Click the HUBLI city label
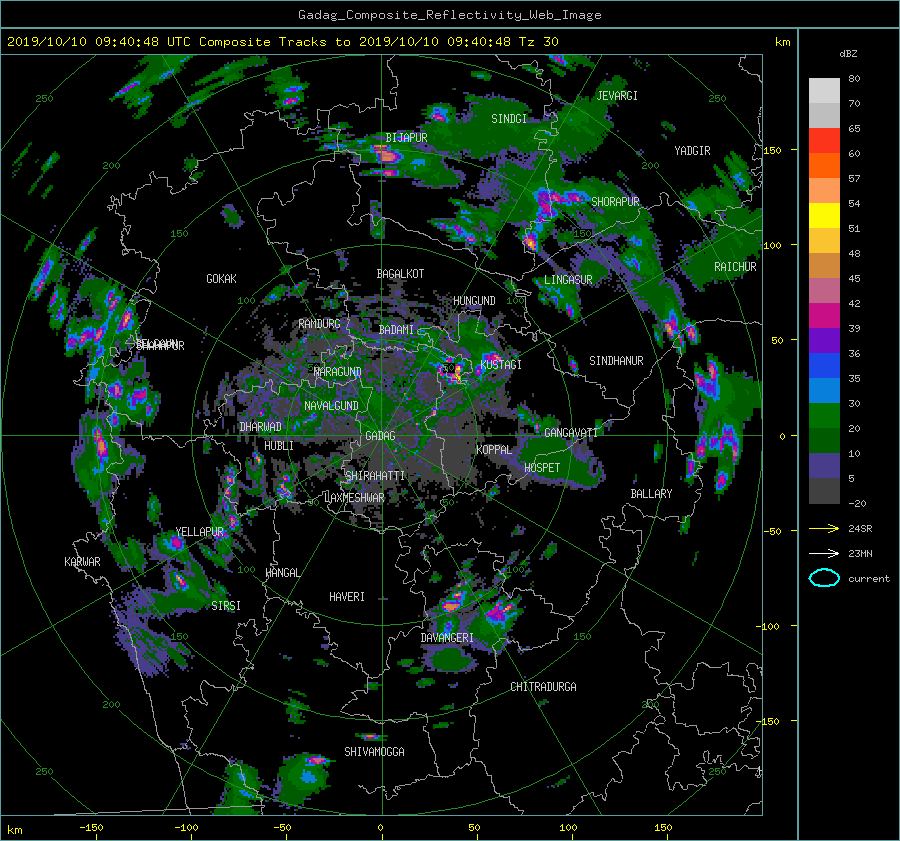Screen dimensions: 900x841 279,446
